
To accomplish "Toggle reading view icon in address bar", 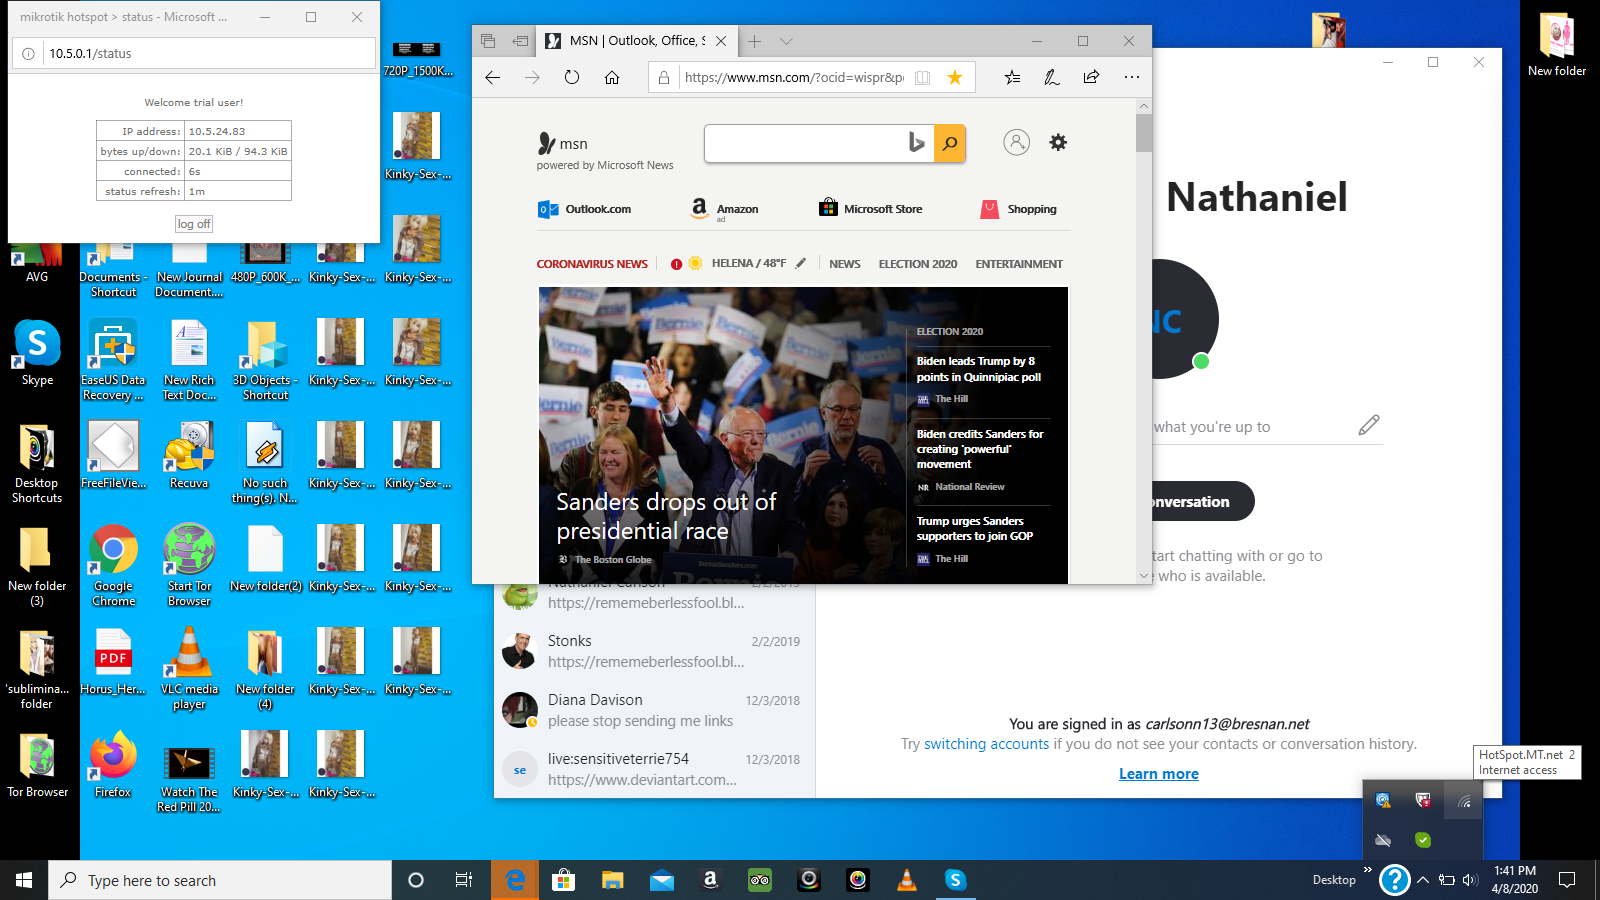I will pyautogui.click(x=923, y=77).
